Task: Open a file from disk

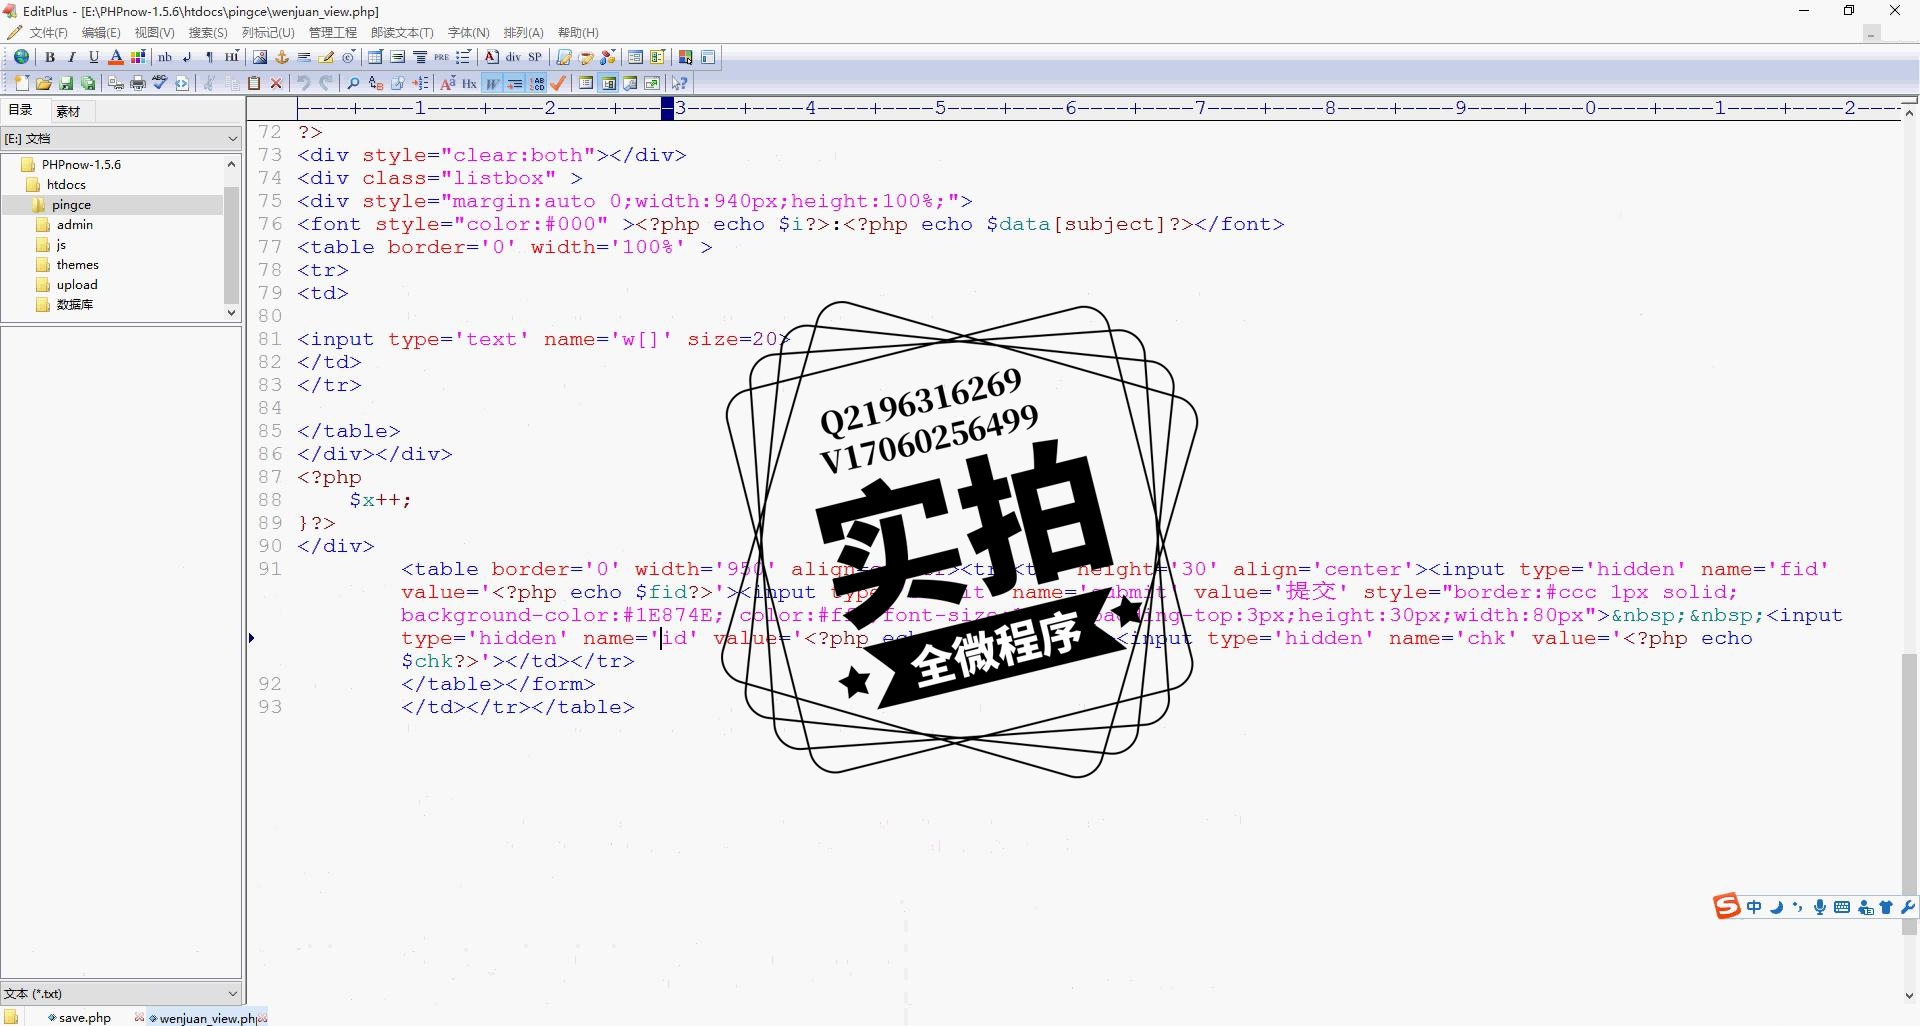Action: coord(44,83)
